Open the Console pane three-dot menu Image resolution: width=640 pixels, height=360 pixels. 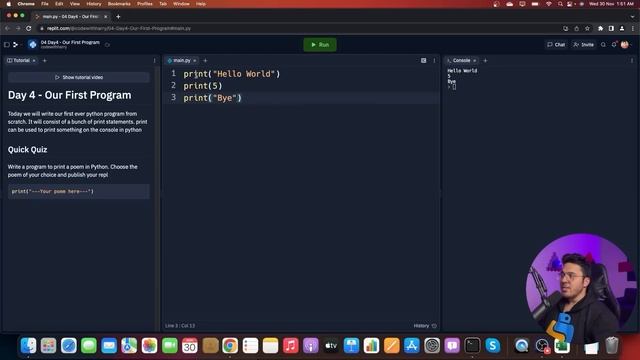[x=632, y=60]
